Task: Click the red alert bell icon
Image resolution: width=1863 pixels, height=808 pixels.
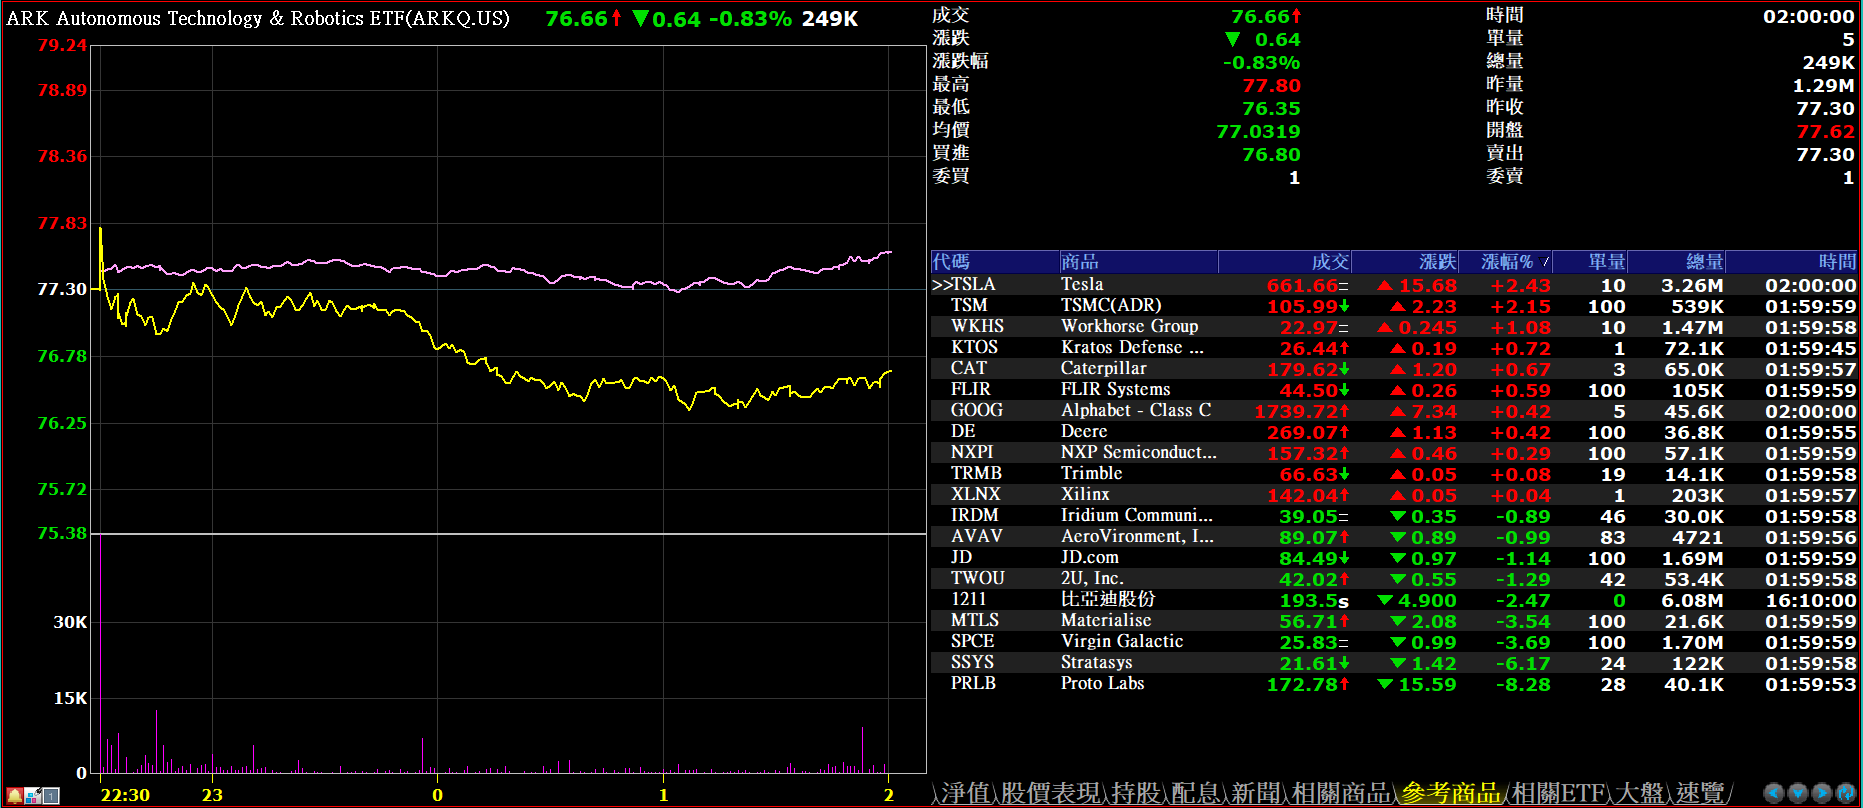Action: (15, 796)
